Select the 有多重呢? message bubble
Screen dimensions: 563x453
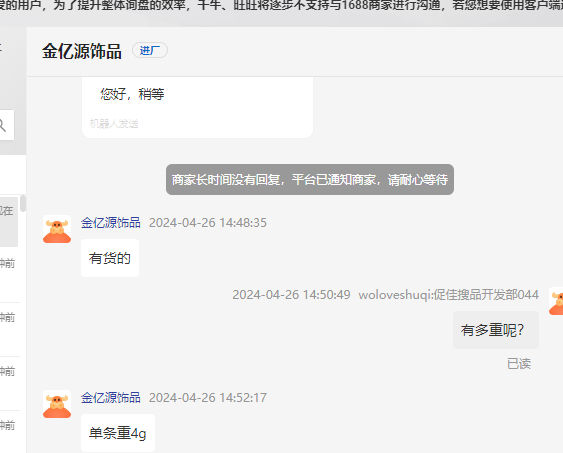(x=496, y=330)
